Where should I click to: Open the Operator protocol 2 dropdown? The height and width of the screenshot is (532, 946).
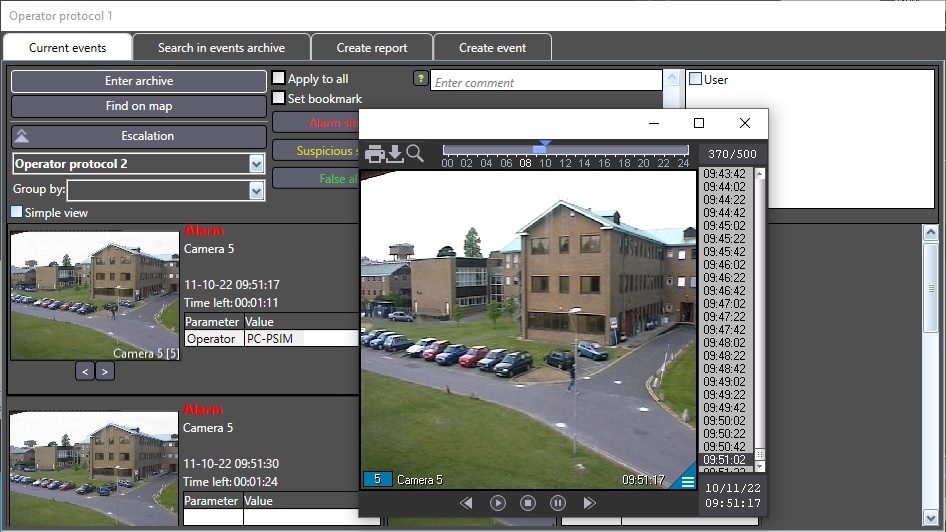click(256, 164)
